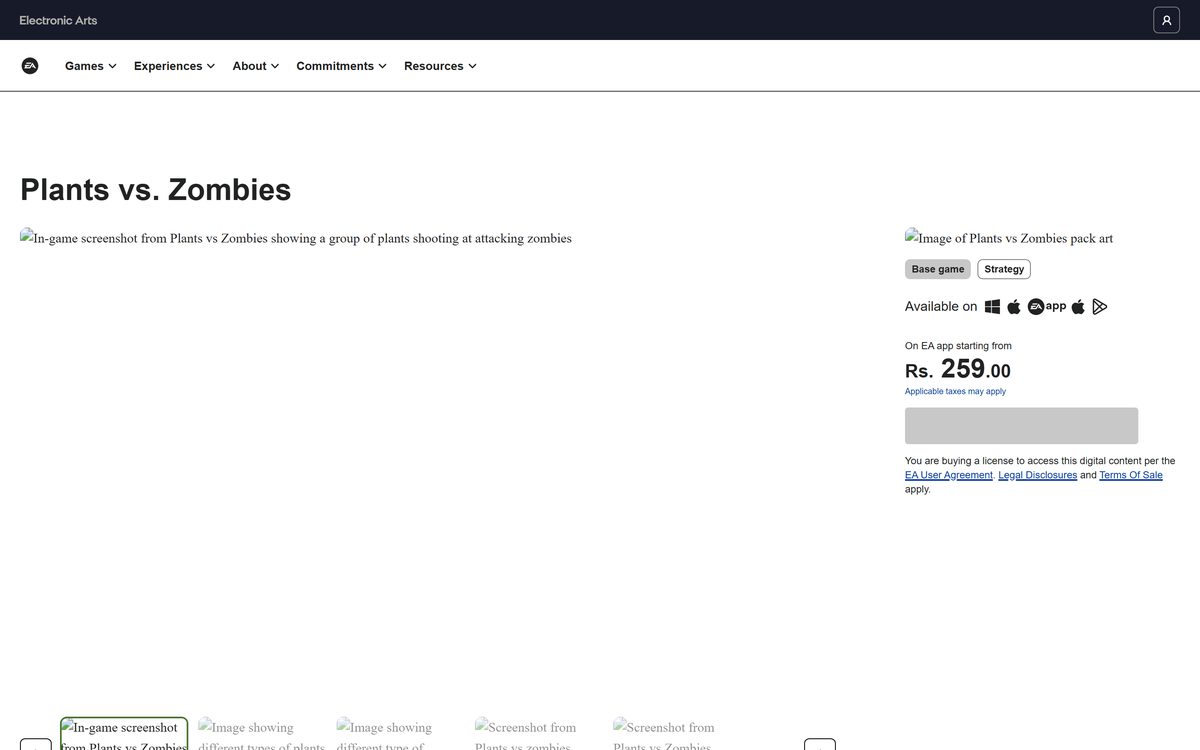Click the 'Available on' label
The height and width of the screenshot is (750, 1200).
click(941, 307)
